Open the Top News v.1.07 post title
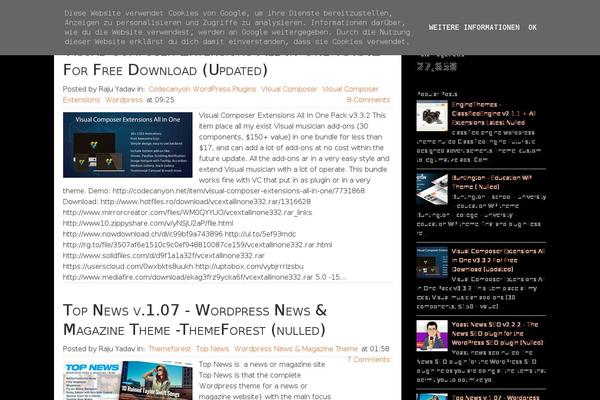600x400 pixels. tap(195, 320)
